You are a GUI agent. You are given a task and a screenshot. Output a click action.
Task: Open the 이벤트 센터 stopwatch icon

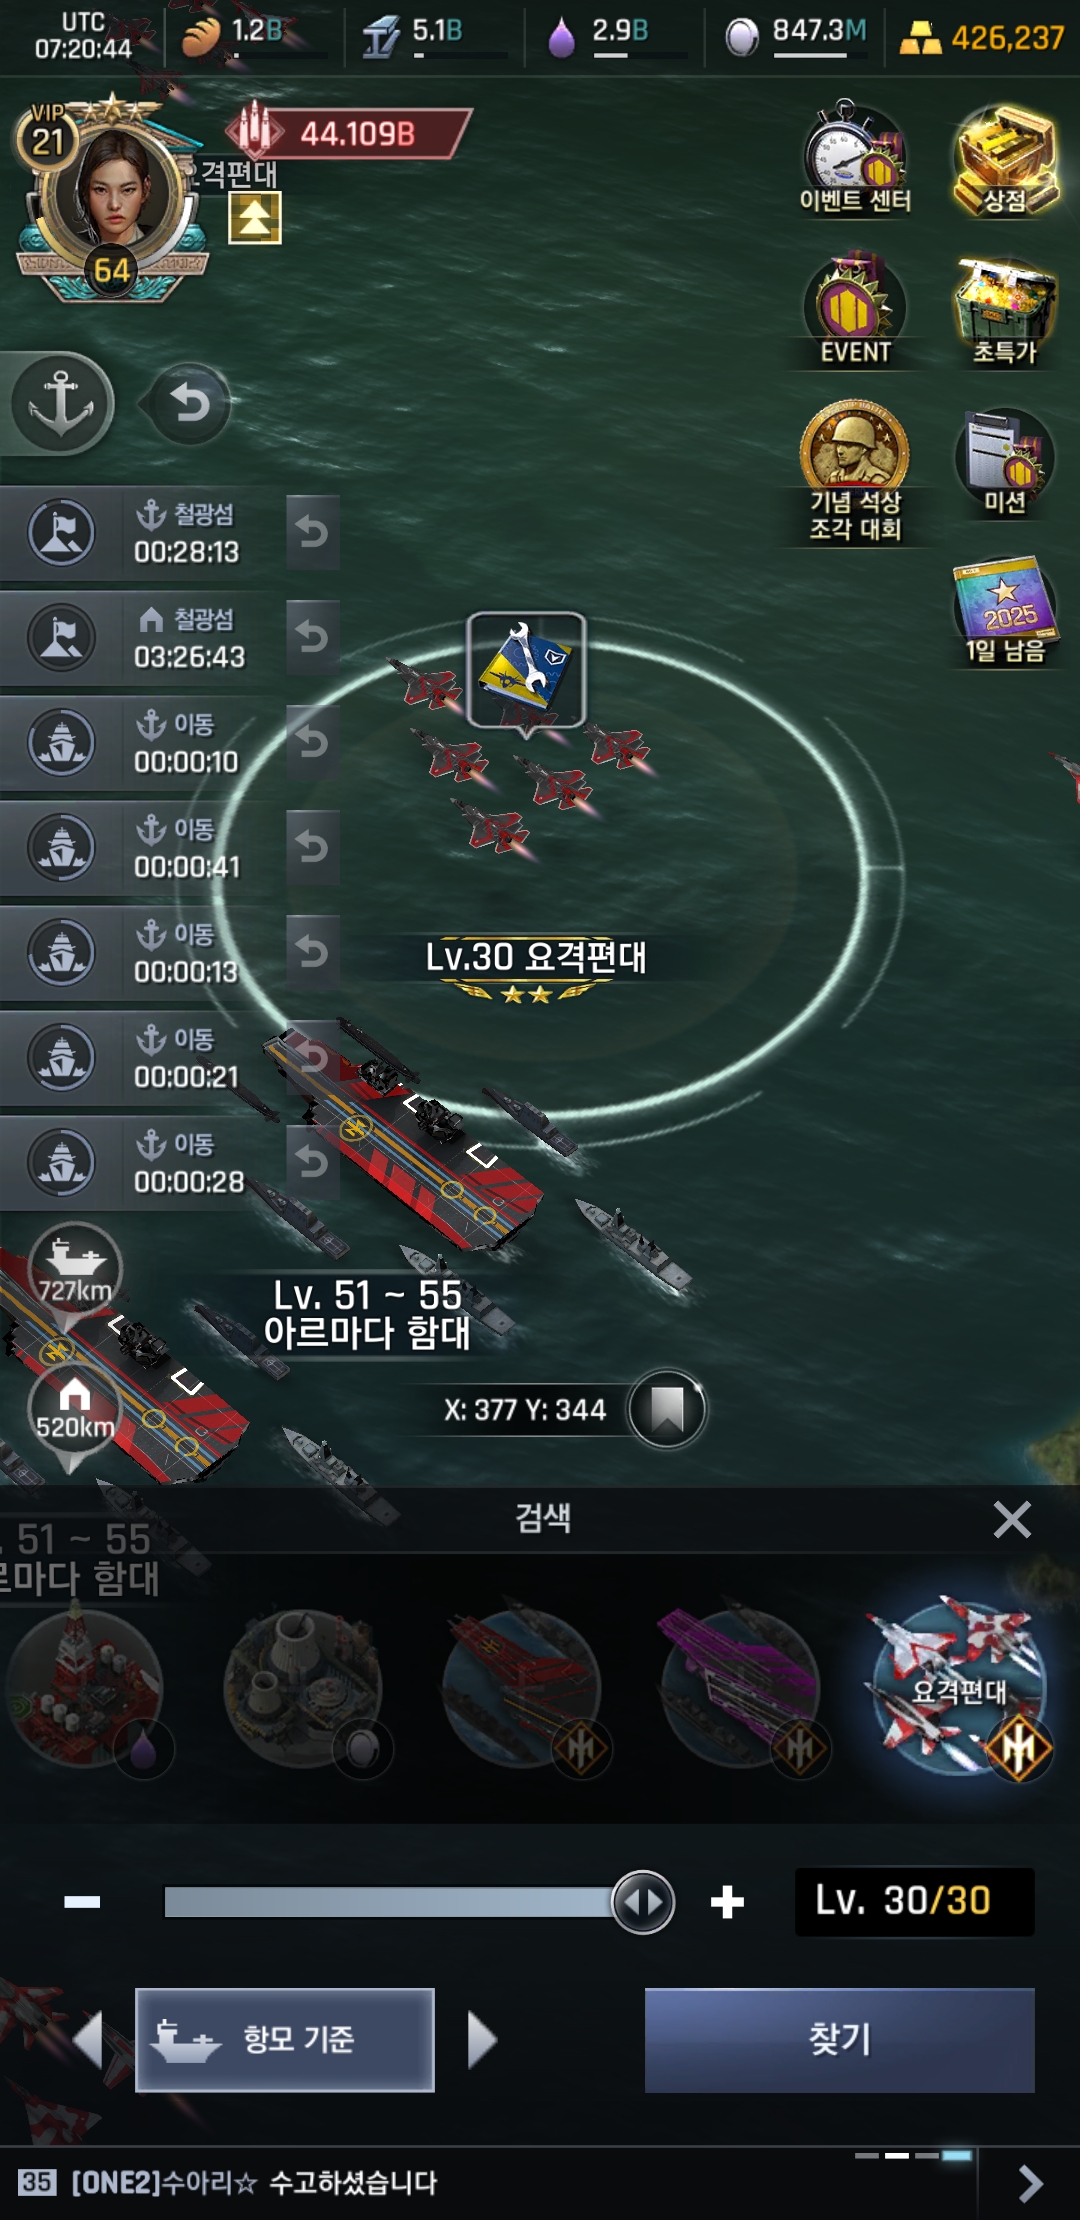(855, 158)
